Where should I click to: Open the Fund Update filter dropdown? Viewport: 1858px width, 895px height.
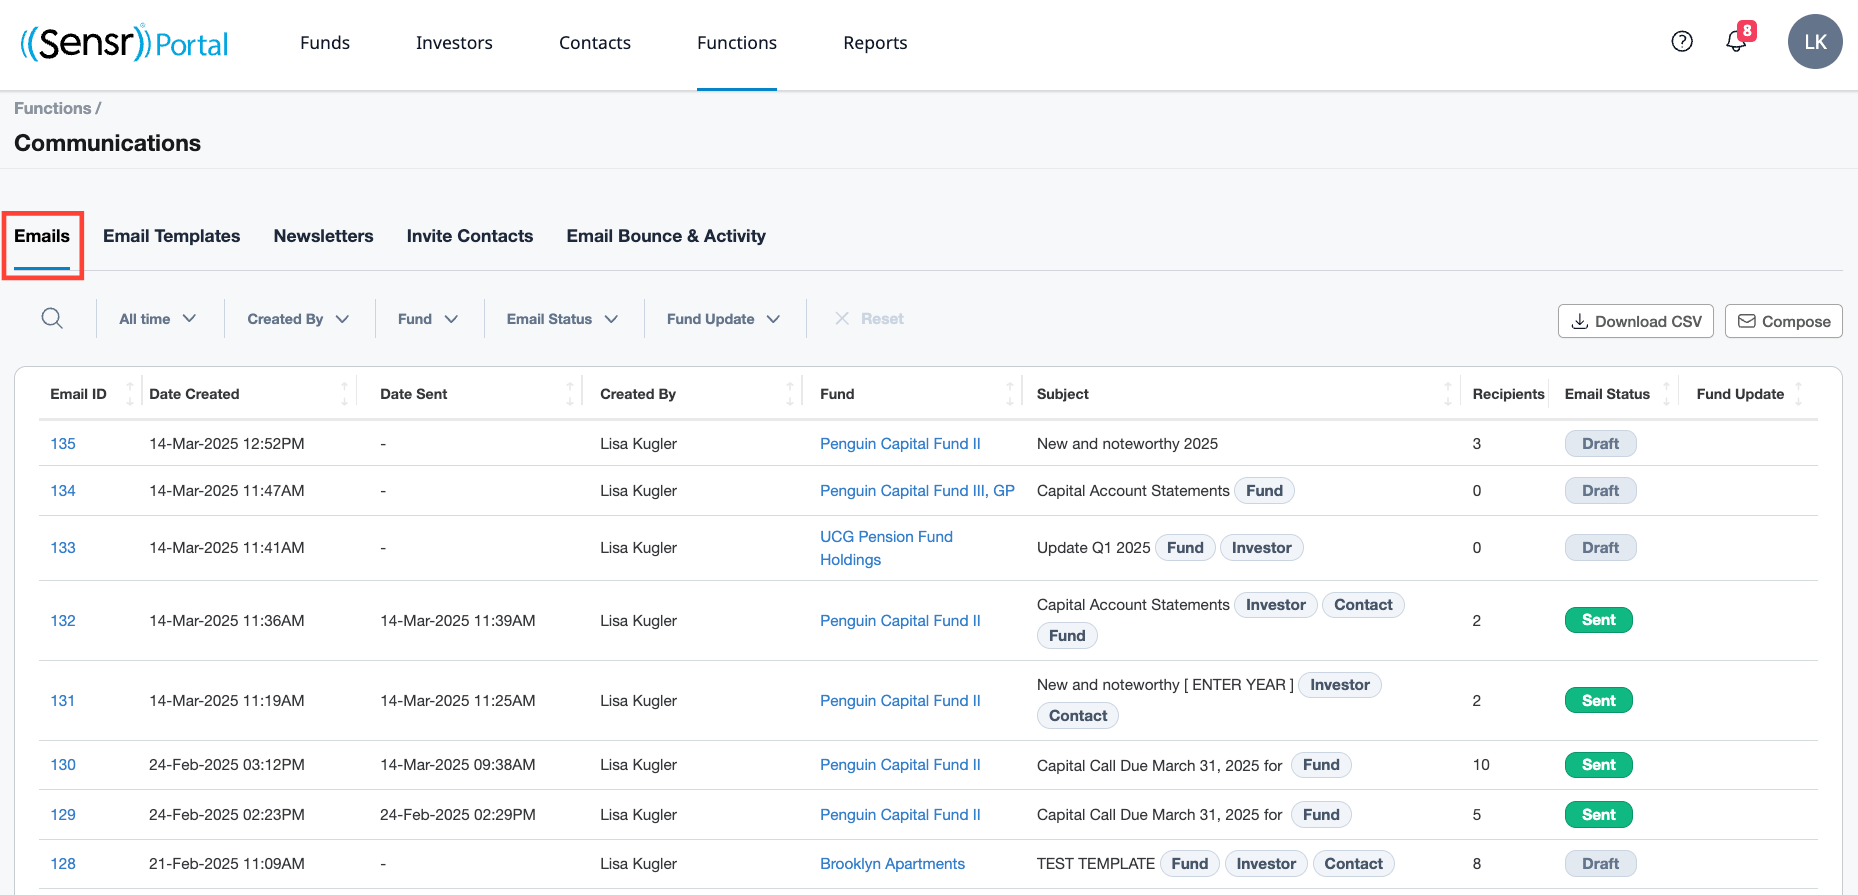tap(723, 319)
